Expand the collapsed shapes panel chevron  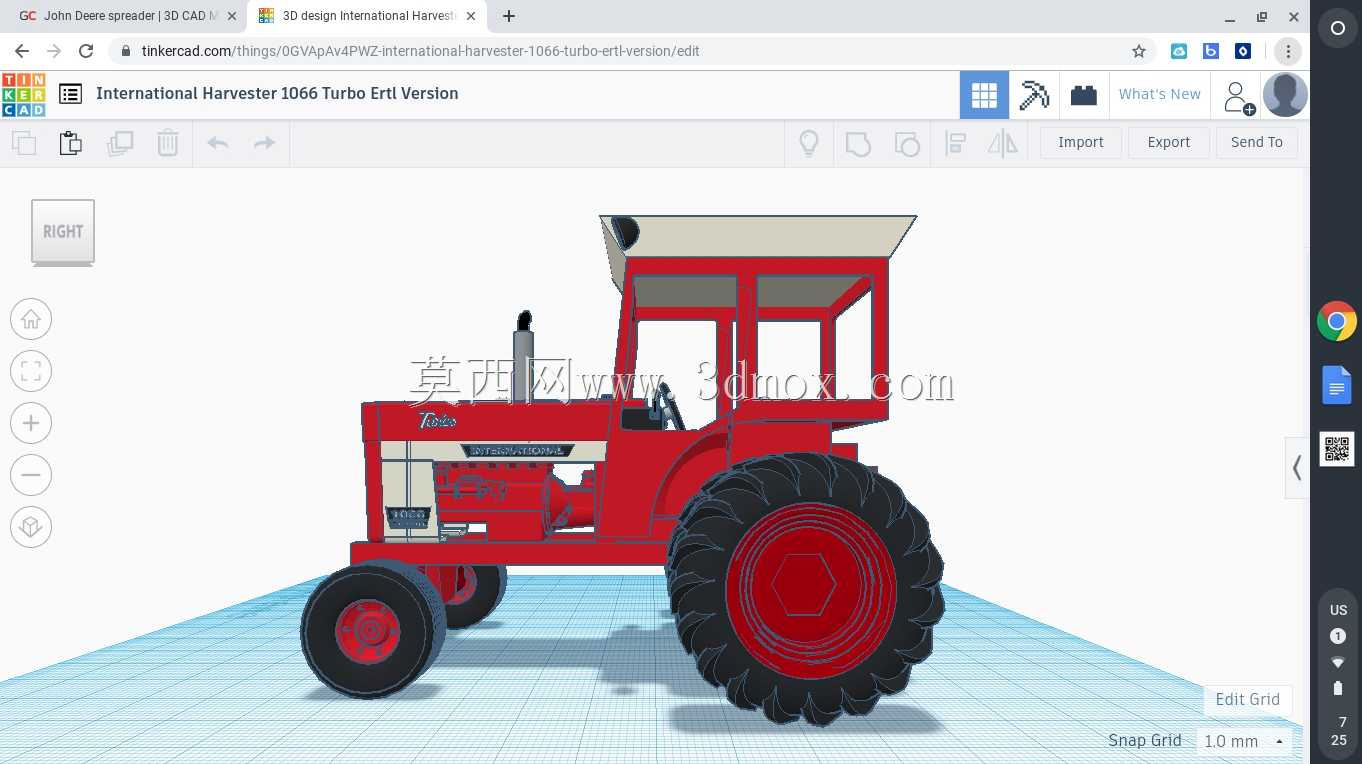coord(1297,467)
